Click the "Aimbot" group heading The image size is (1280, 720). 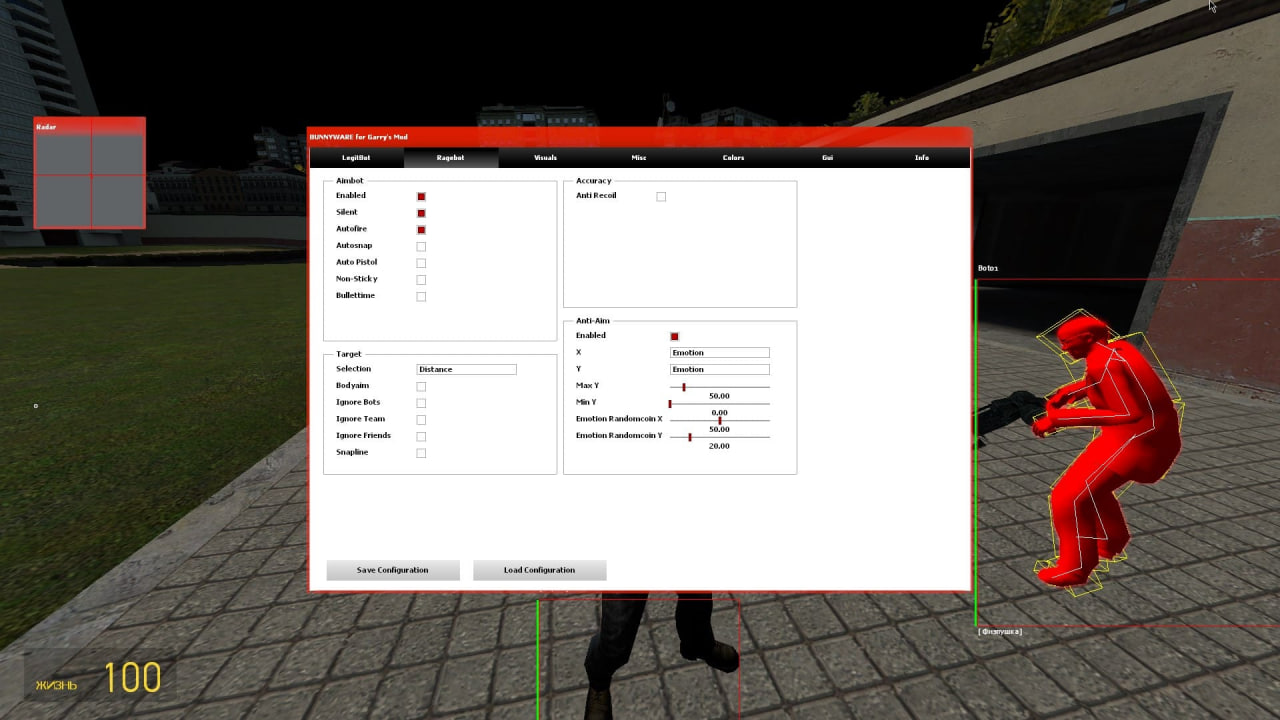tap(350, 181)
